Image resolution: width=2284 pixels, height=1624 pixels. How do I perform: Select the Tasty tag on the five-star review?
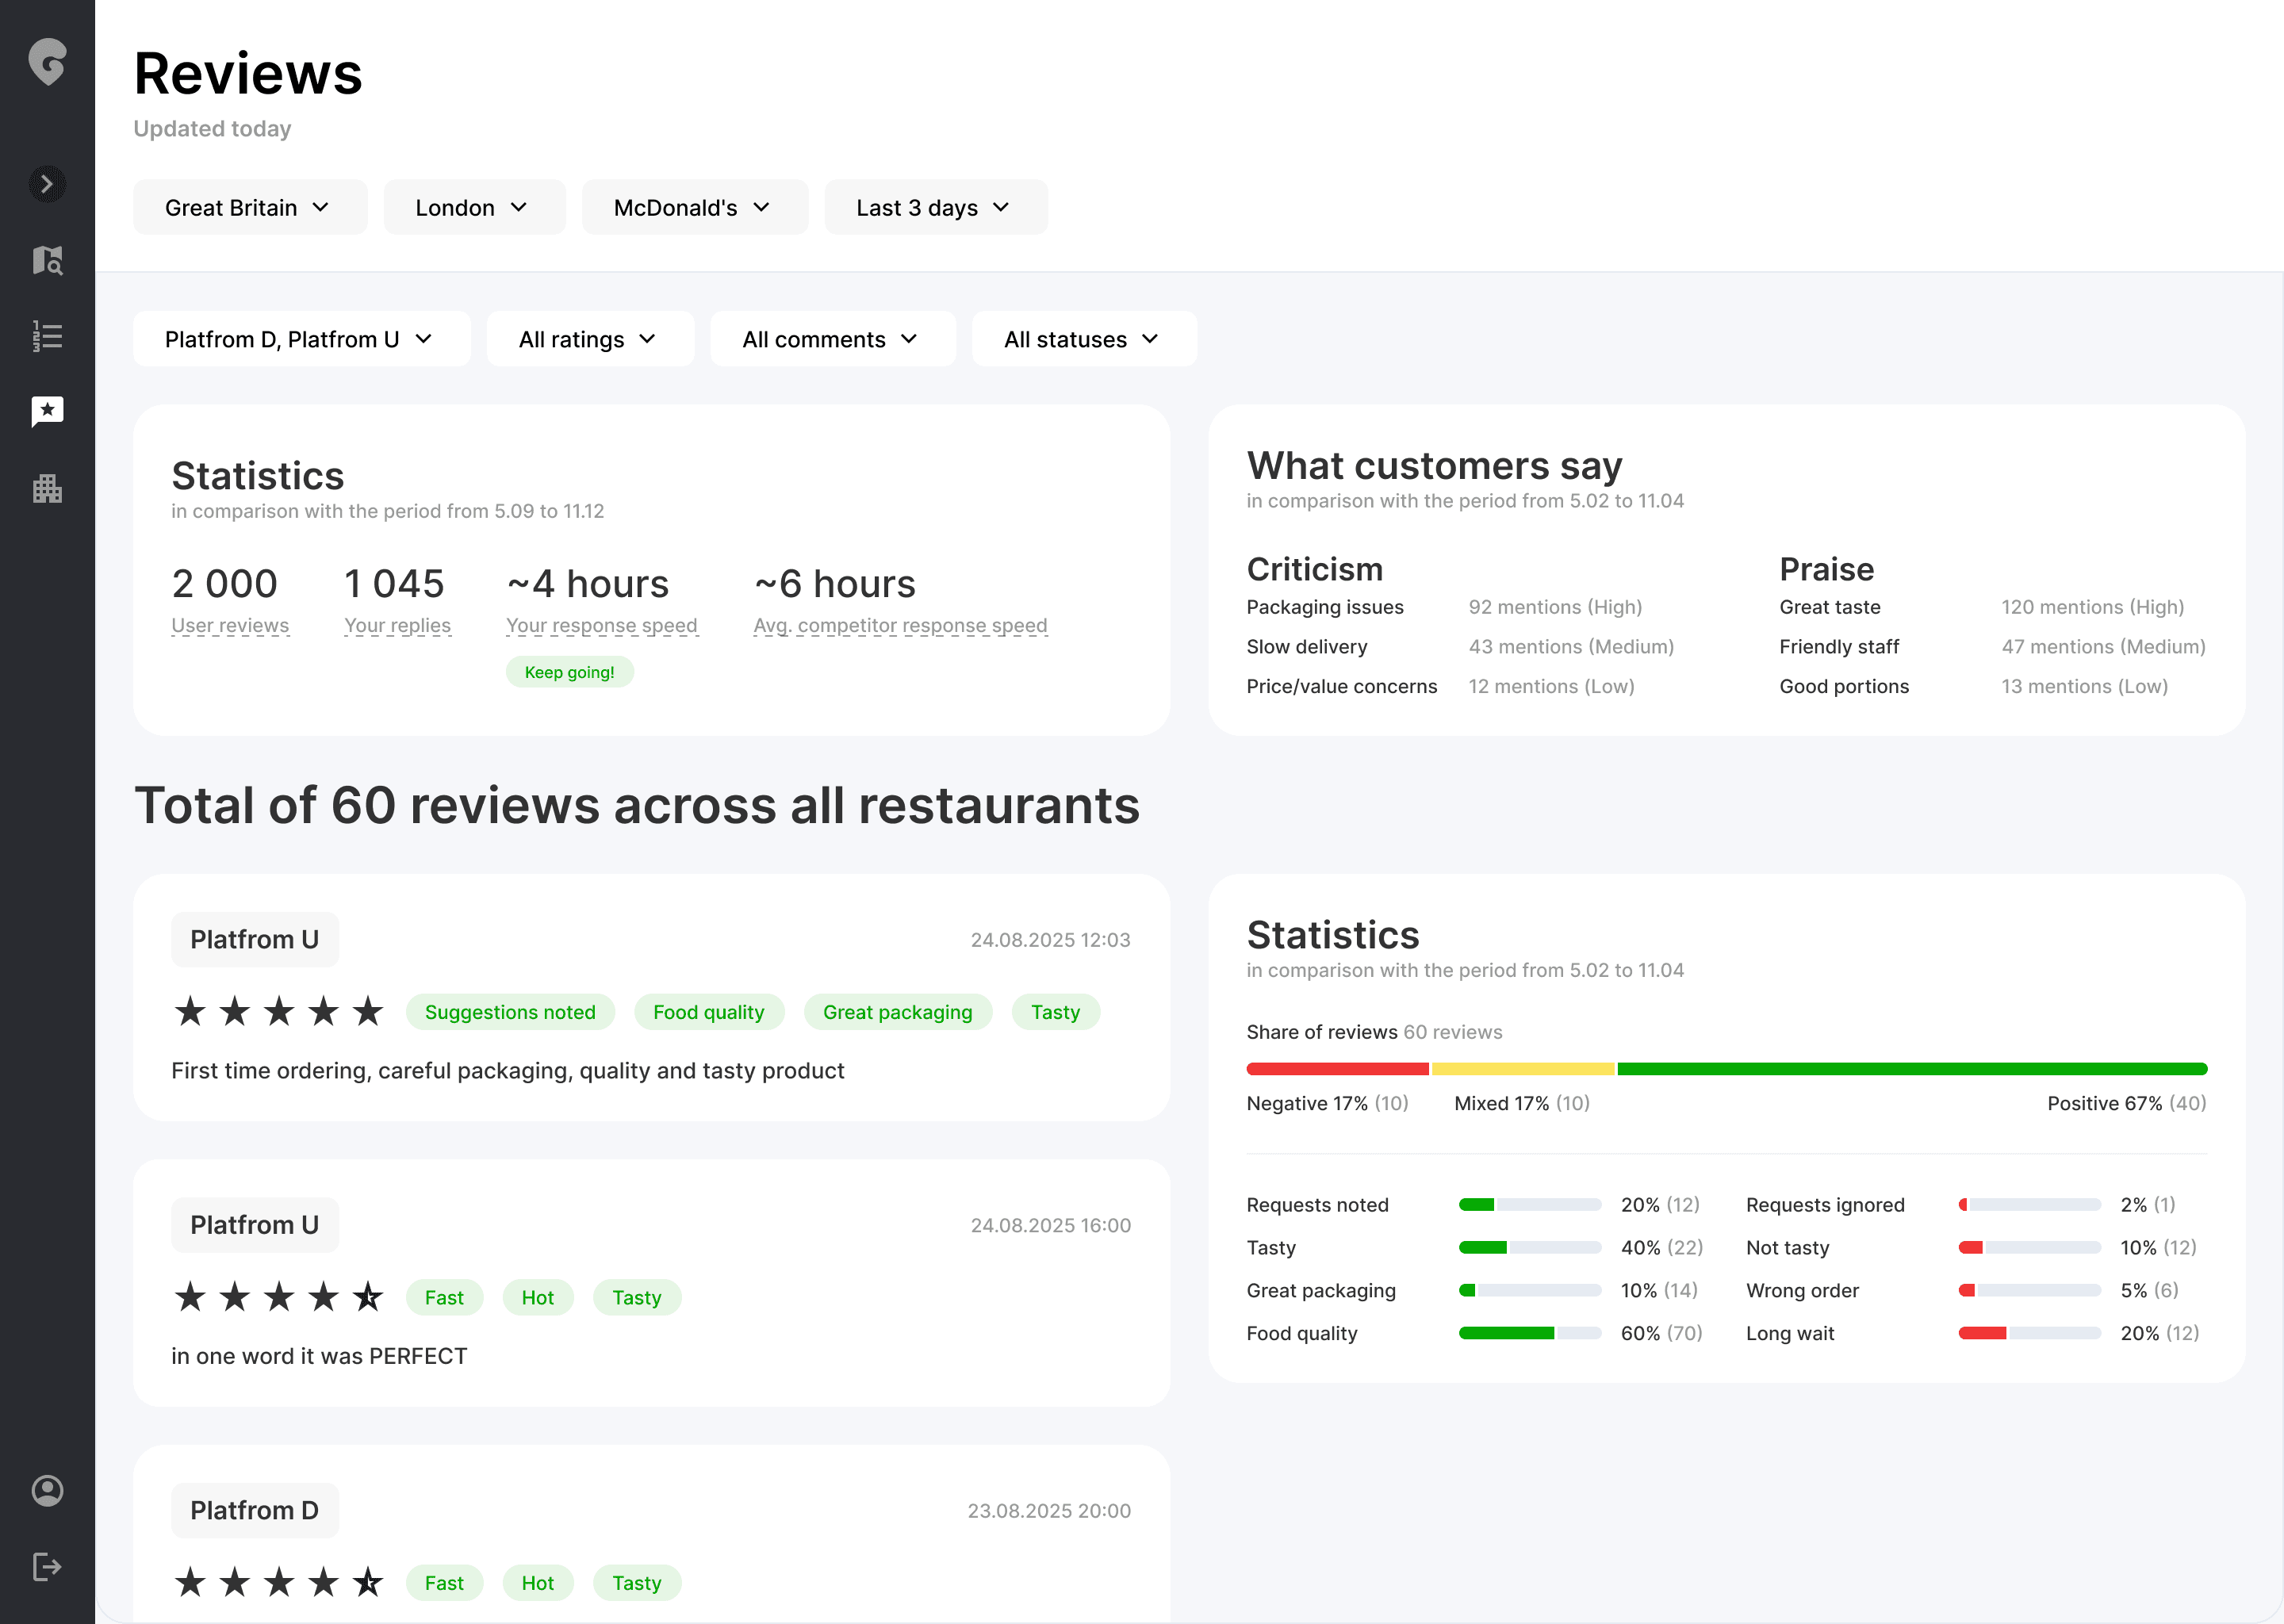tap(1055, 1012)
